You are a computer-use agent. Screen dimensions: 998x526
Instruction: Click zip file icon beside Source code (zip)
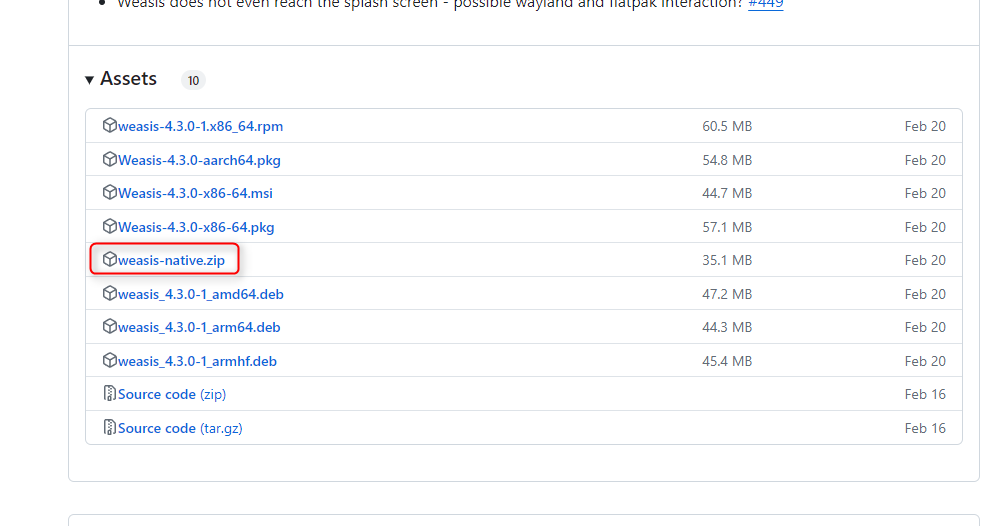109,394
